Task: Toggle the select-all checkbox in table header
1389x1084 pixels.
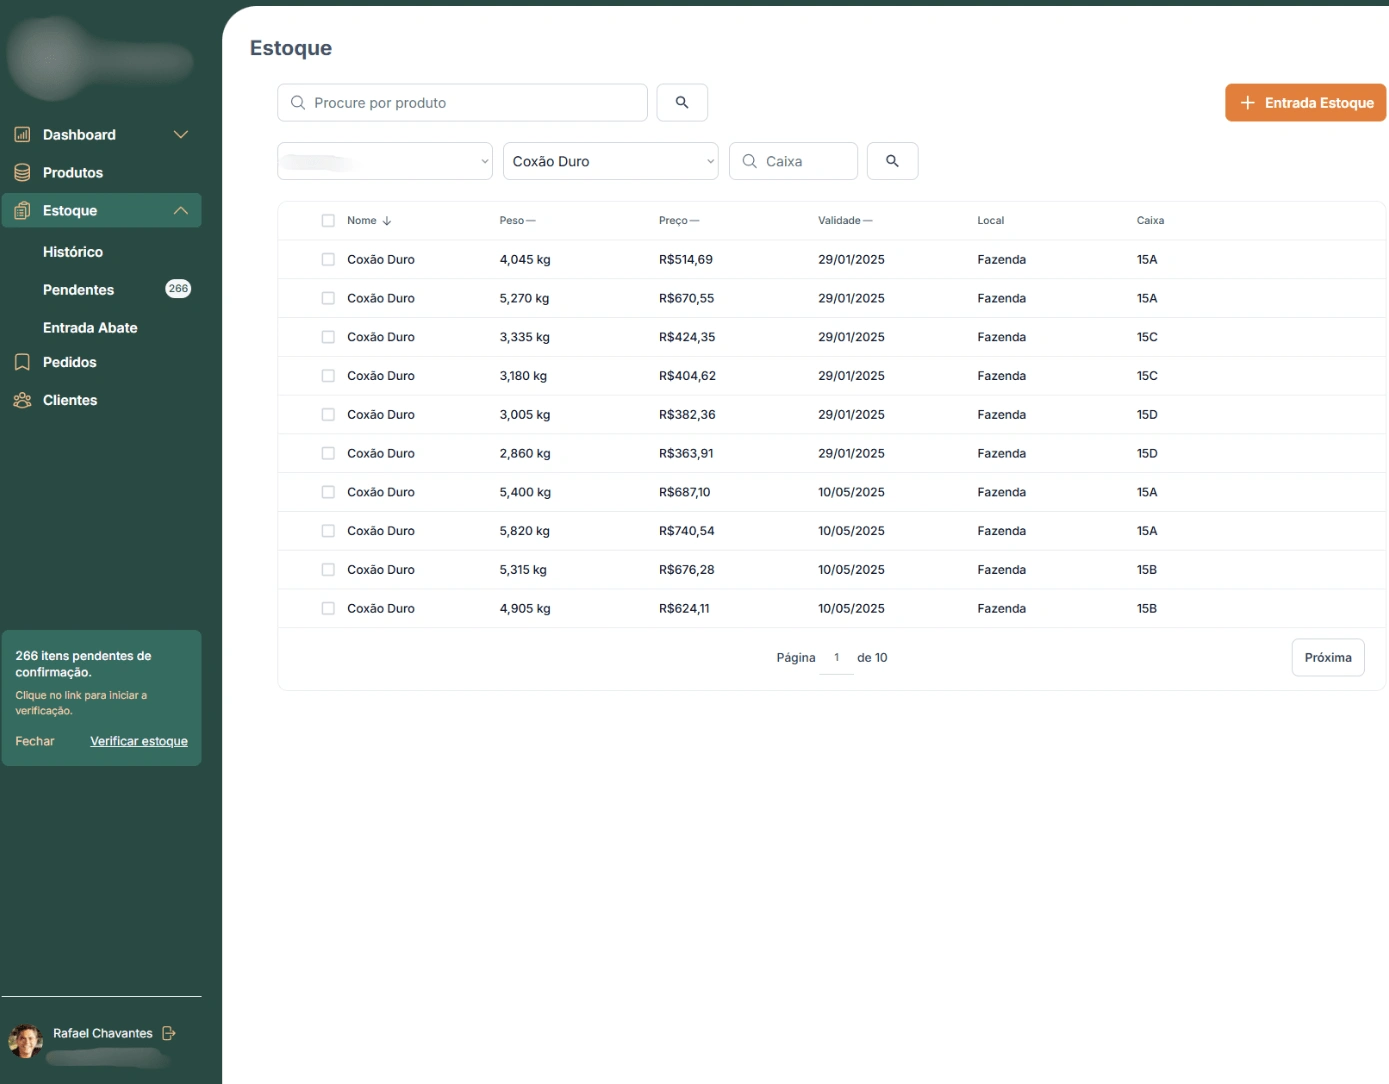Action: point(328,221)
